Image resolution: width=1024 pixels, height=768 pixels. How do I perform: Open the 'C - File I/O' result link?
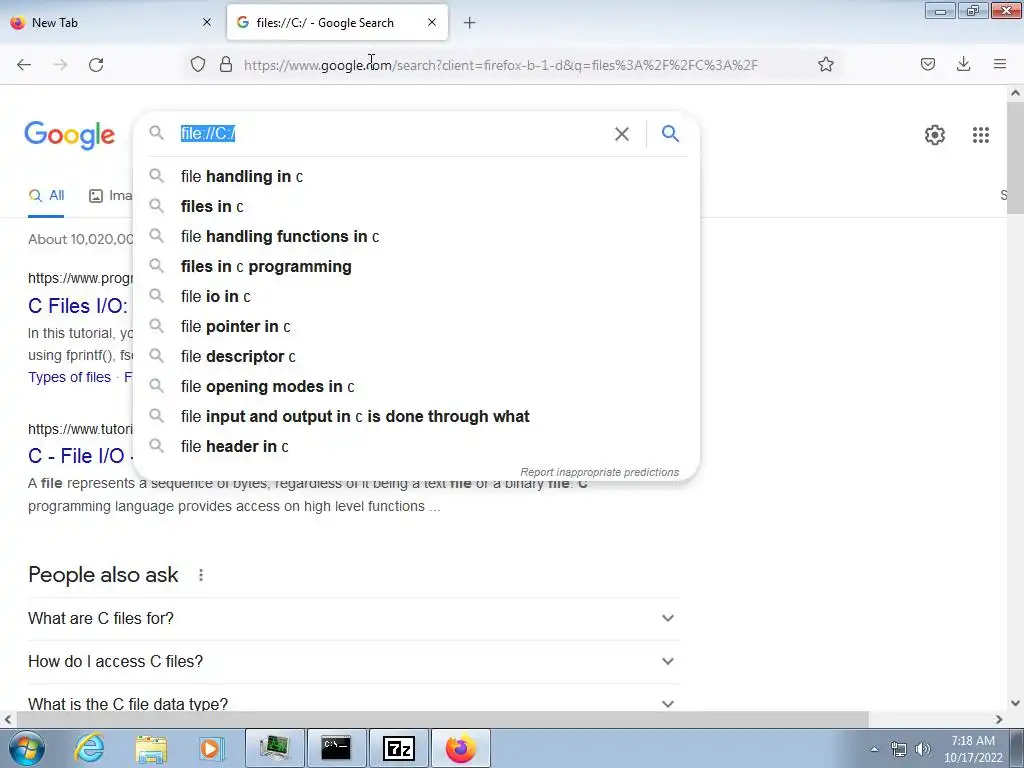click(x=80, y=456)
